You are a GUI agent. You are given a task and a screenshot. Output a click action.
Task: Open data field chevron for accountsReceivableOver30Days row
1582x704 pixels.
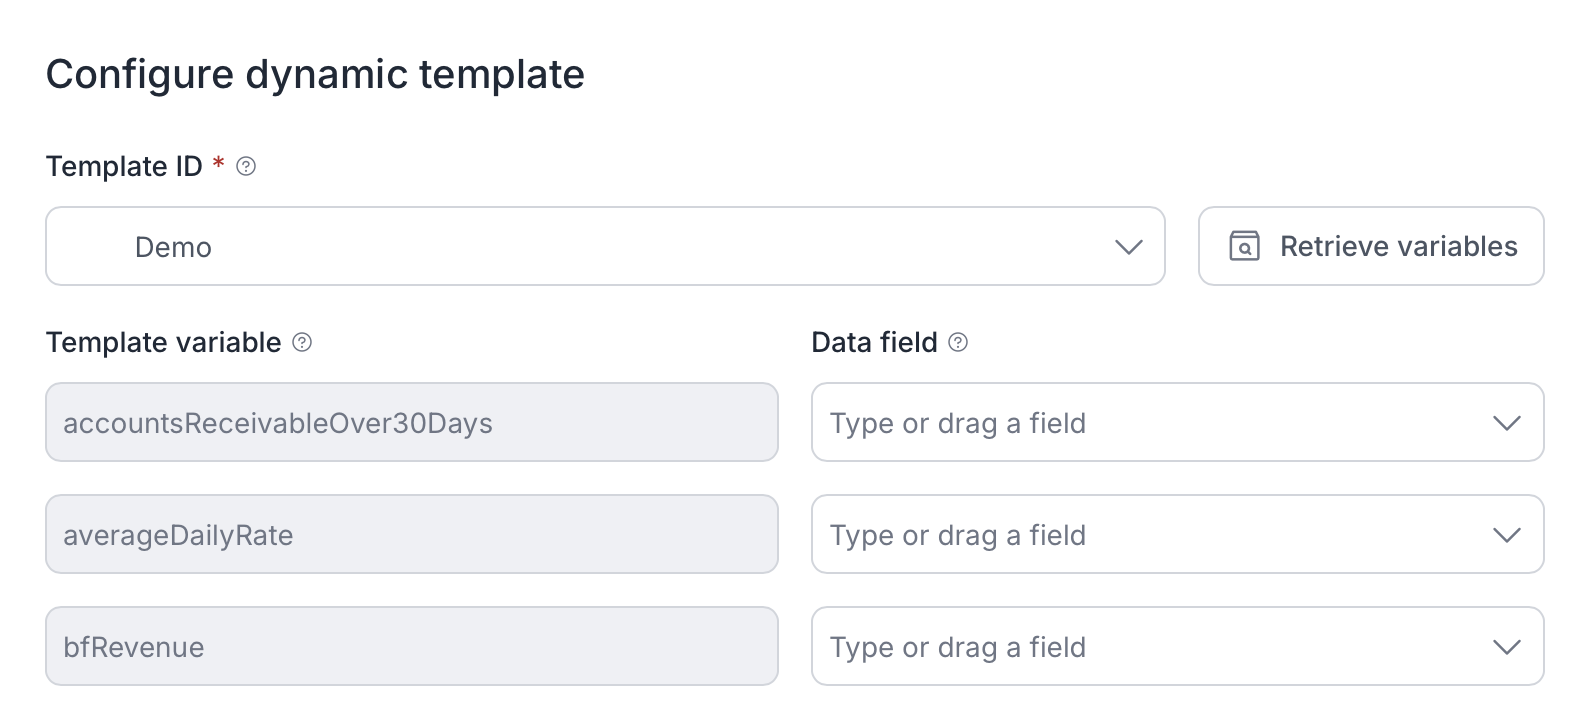tap(1506, 423)
